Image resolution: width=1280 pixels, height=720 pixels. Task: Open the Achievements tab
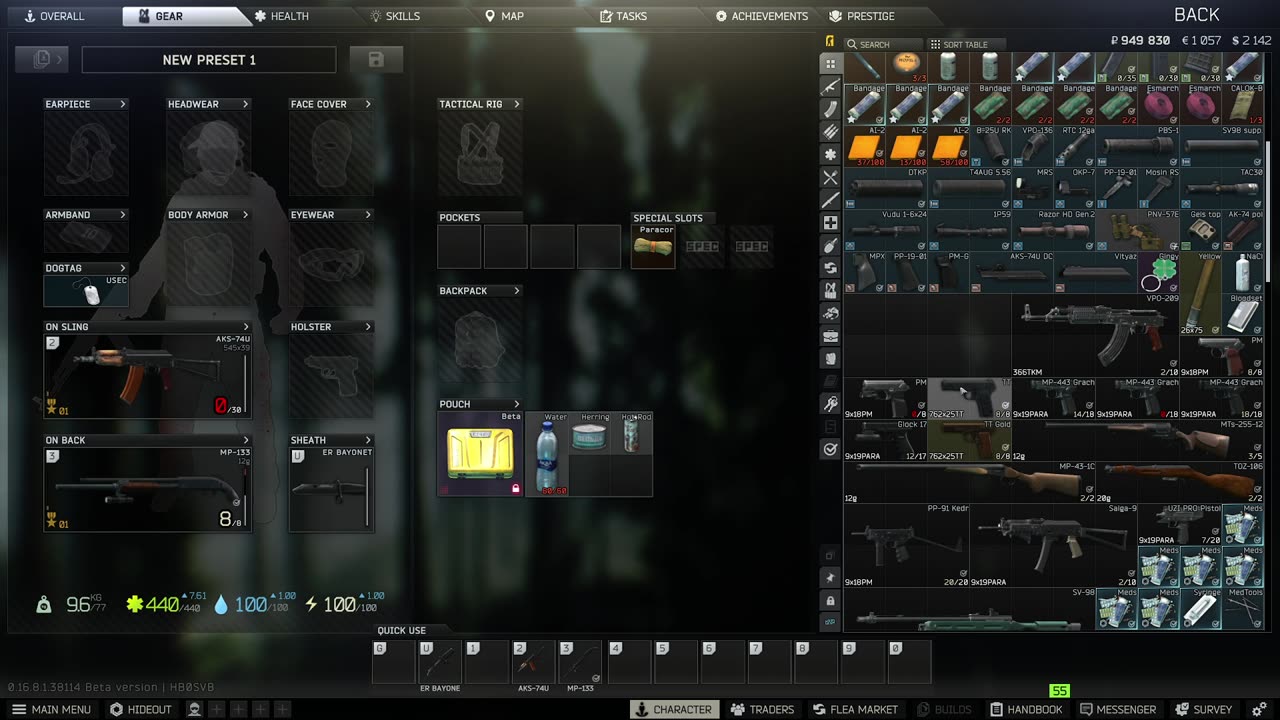pyautogui.click(x=762, y=16)
